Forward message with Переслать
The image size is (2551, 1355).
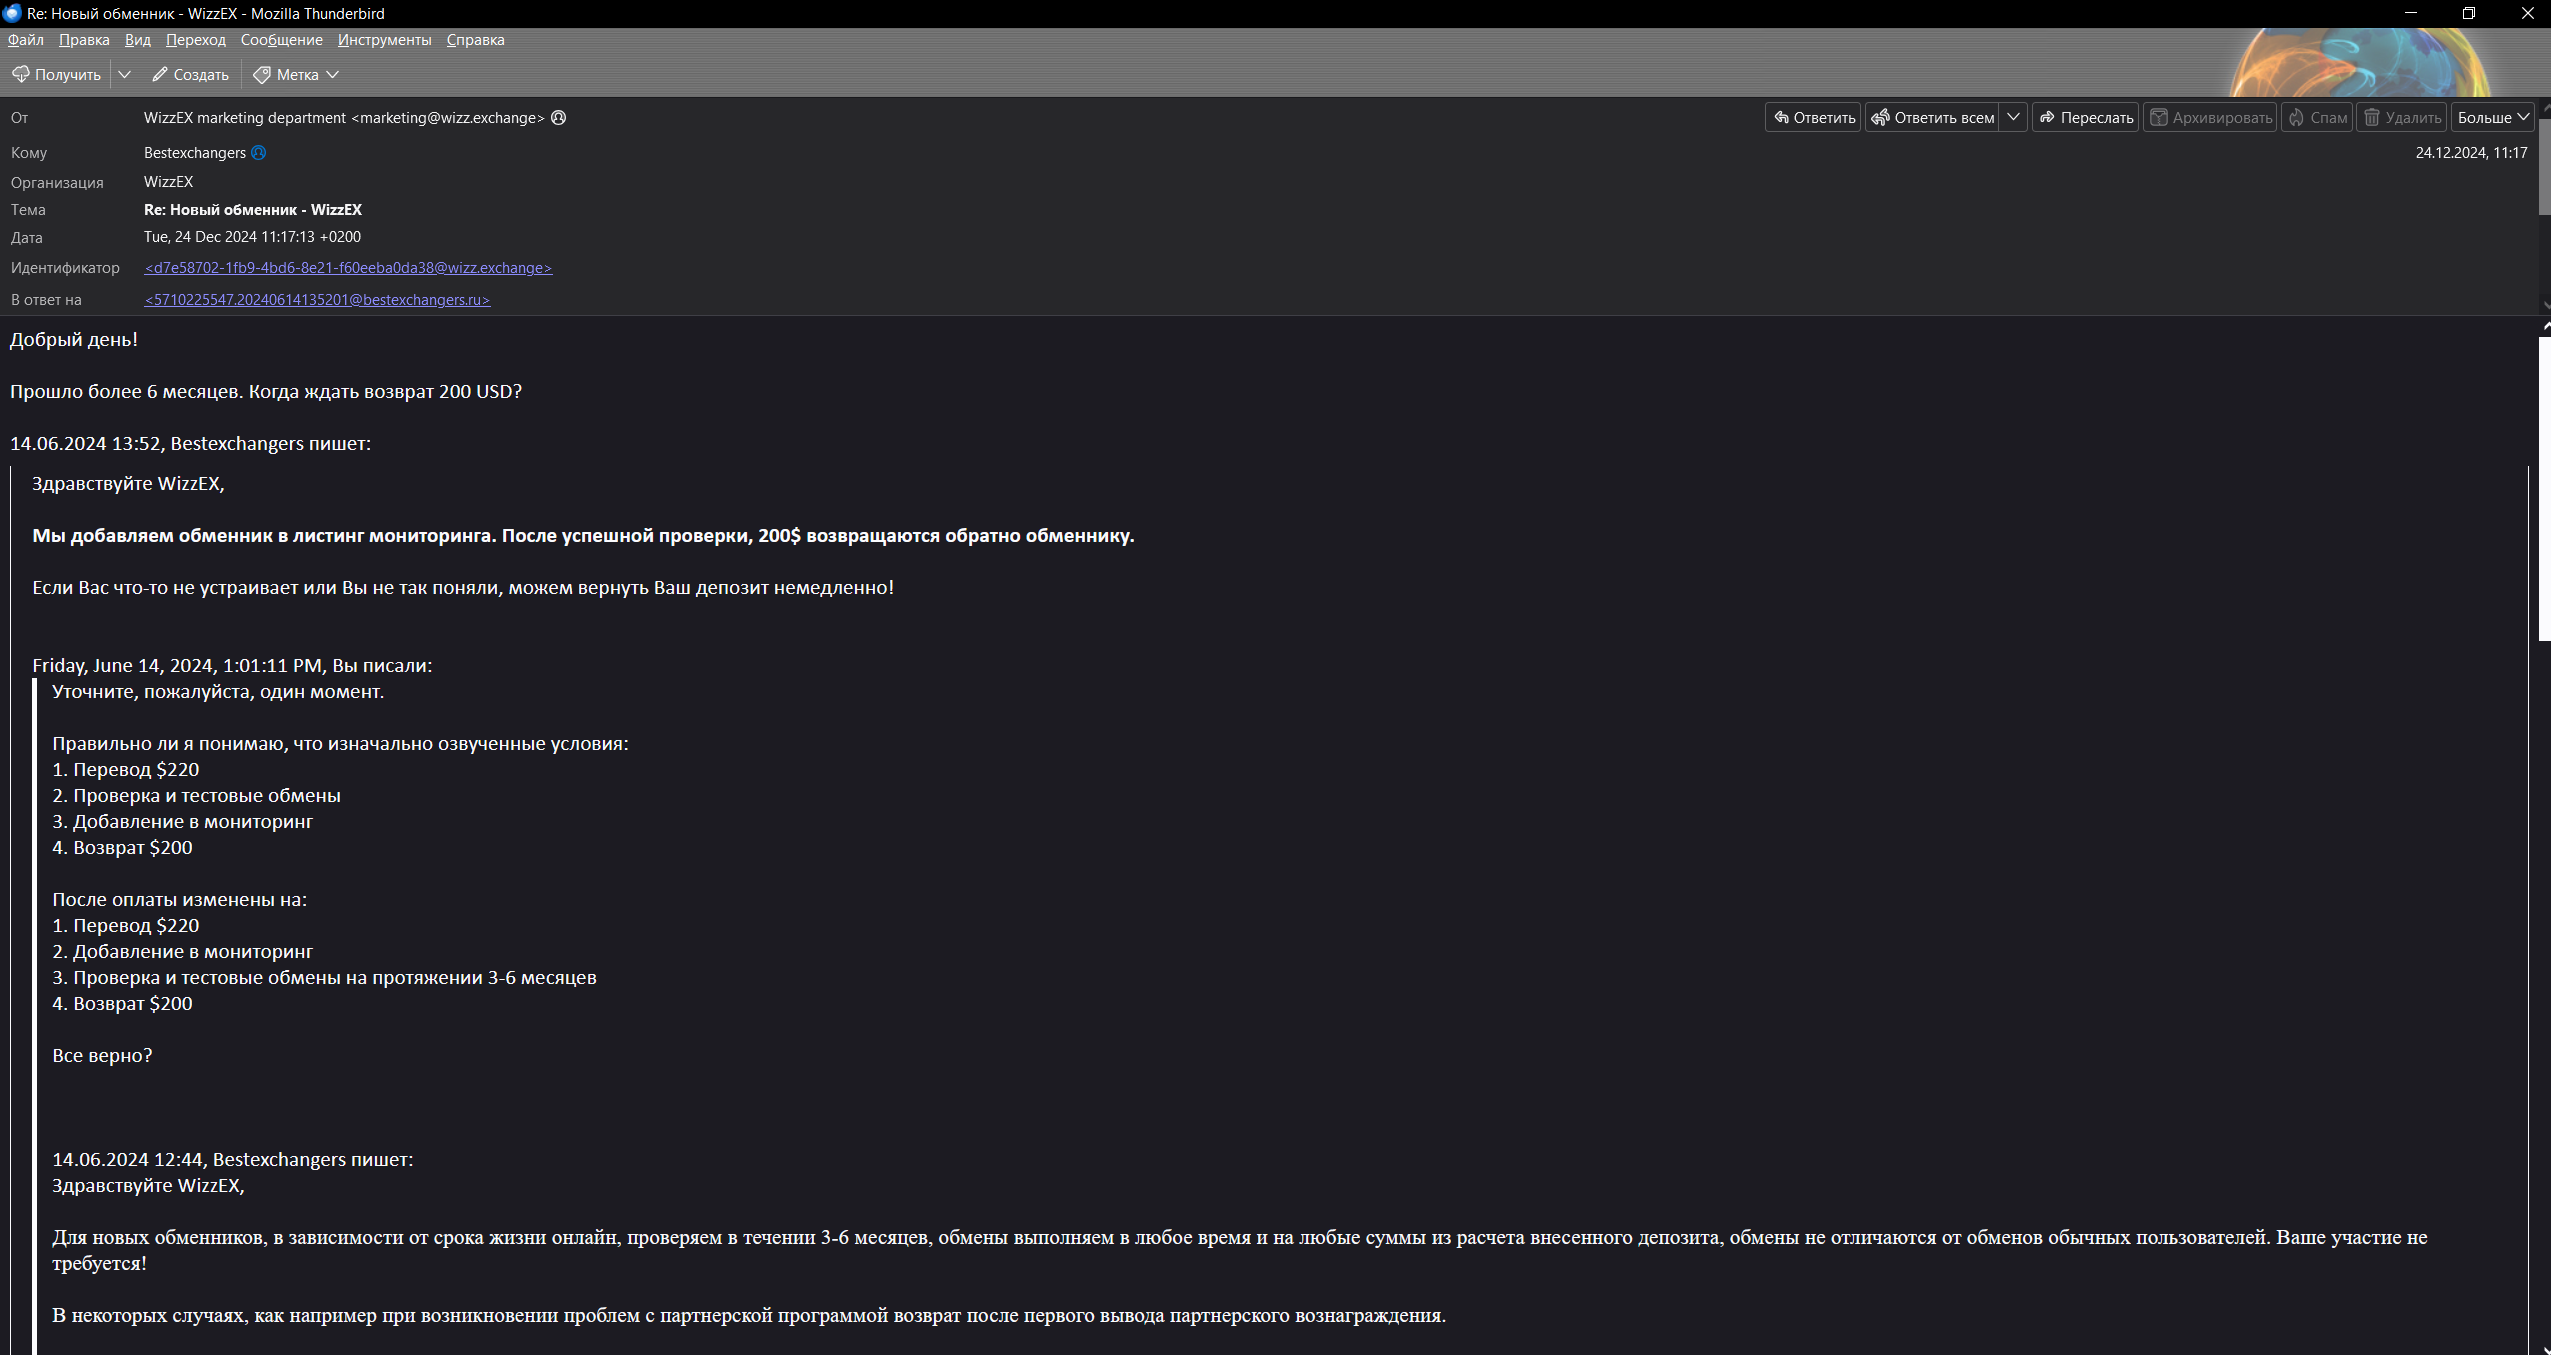(x=2085, y=118)
